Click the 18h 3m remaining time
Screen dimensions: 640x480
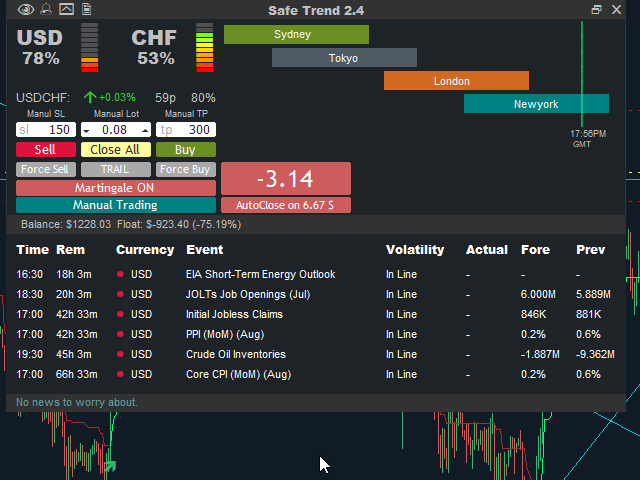pos(74,274)
